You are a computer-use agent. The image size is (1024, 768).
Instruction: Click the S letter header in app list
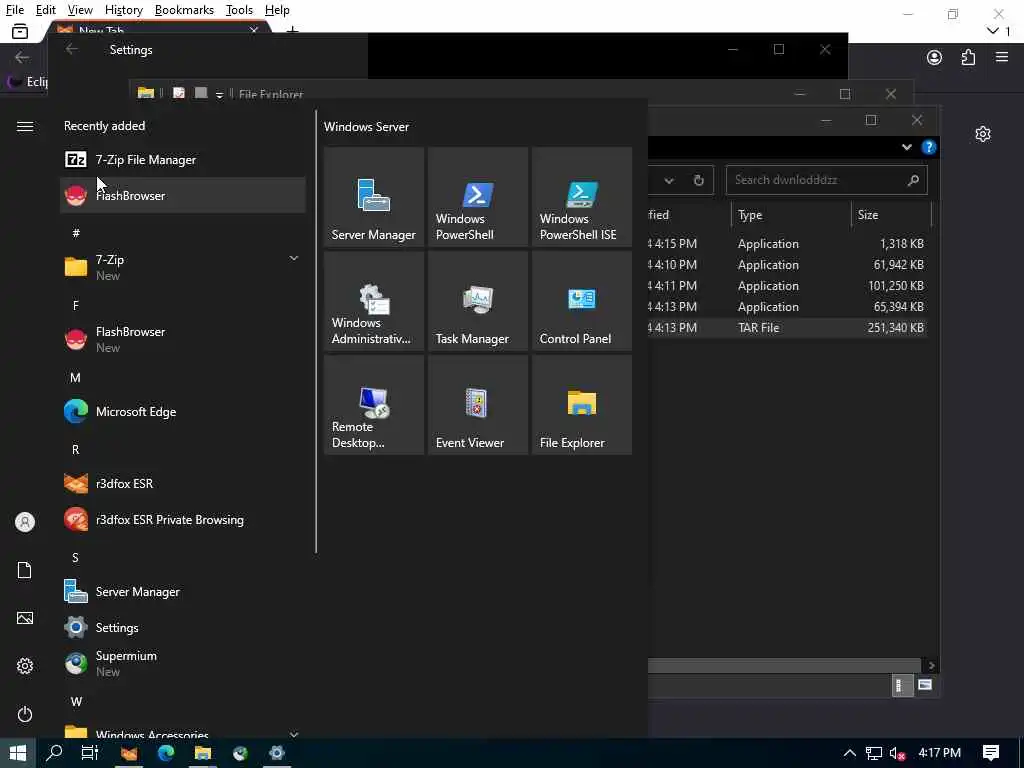tap(75, 557)
